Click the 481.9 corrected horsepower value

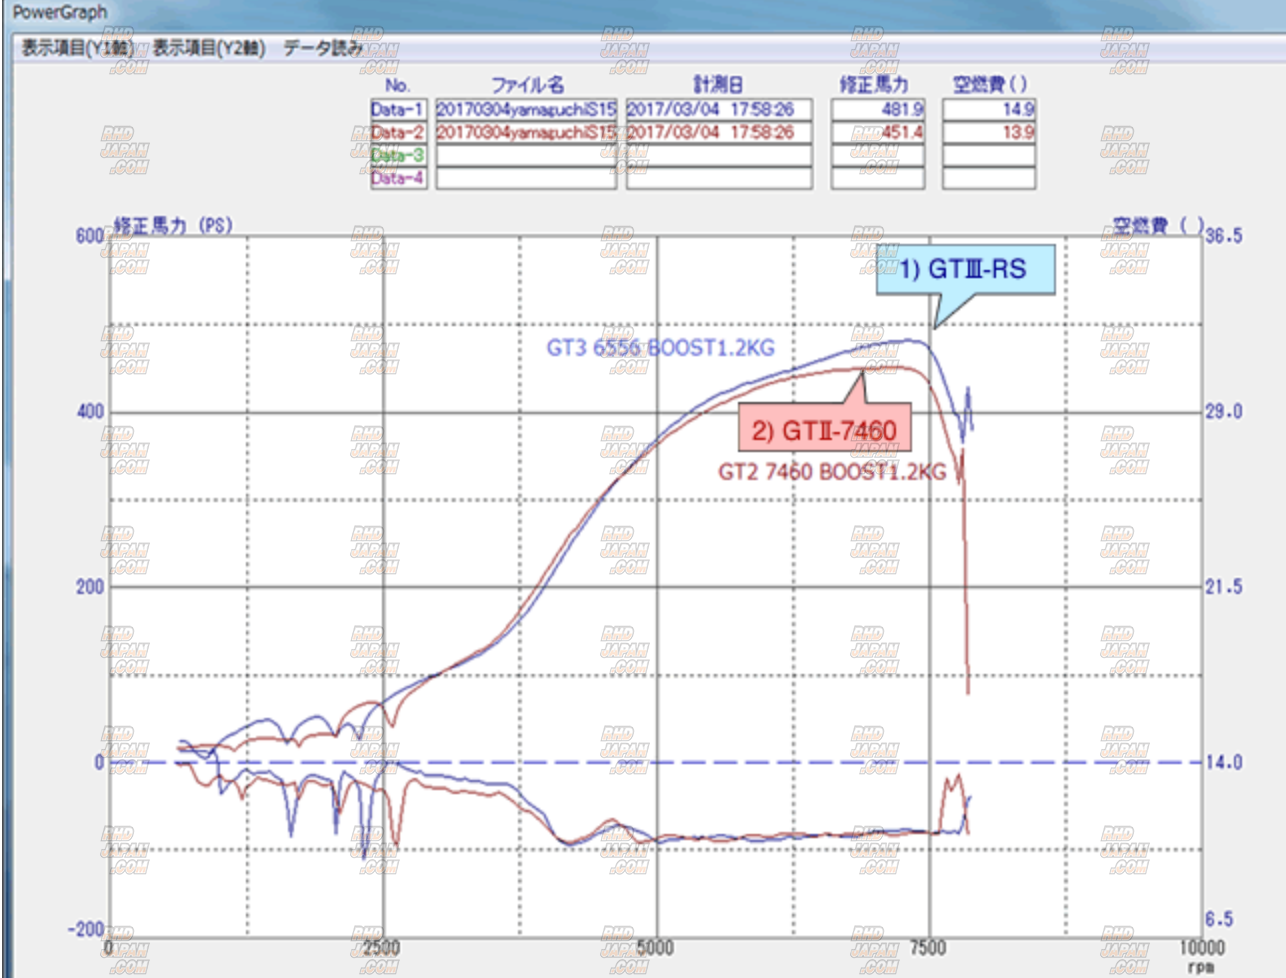(x=878, y=109)
